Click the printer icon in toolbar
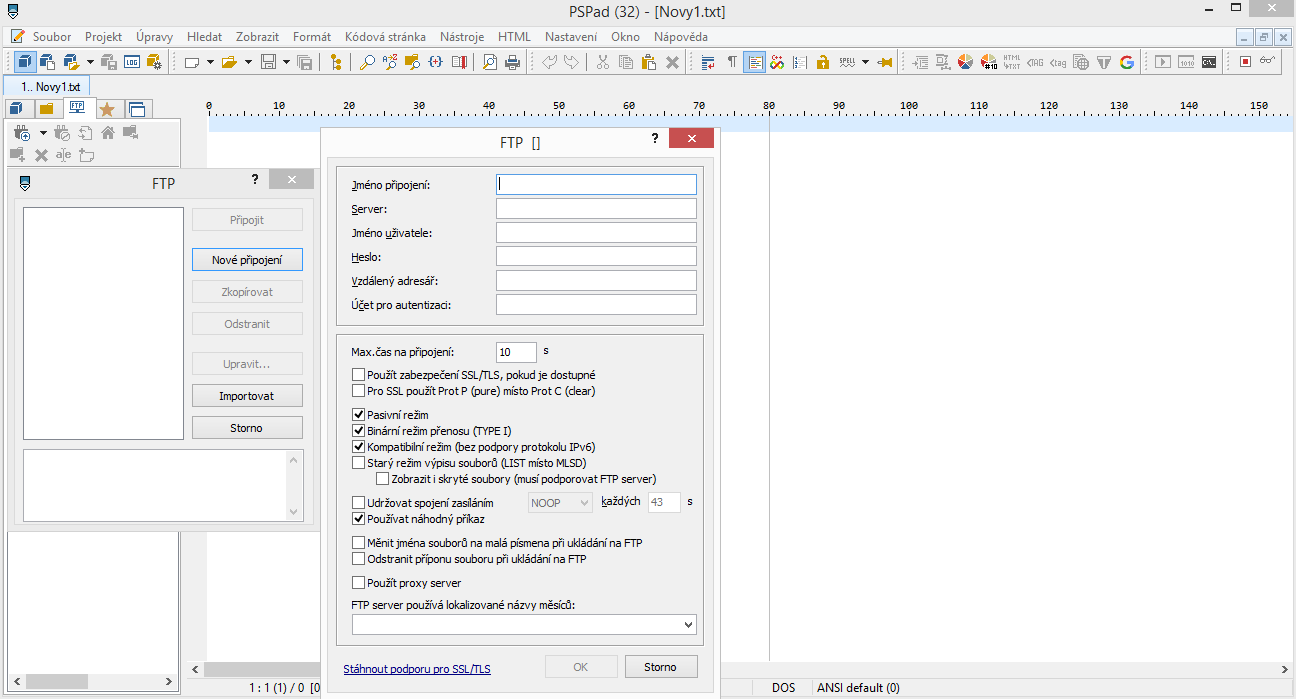The width and height of the screenshot is (1296, 699). tap(512, 62)
